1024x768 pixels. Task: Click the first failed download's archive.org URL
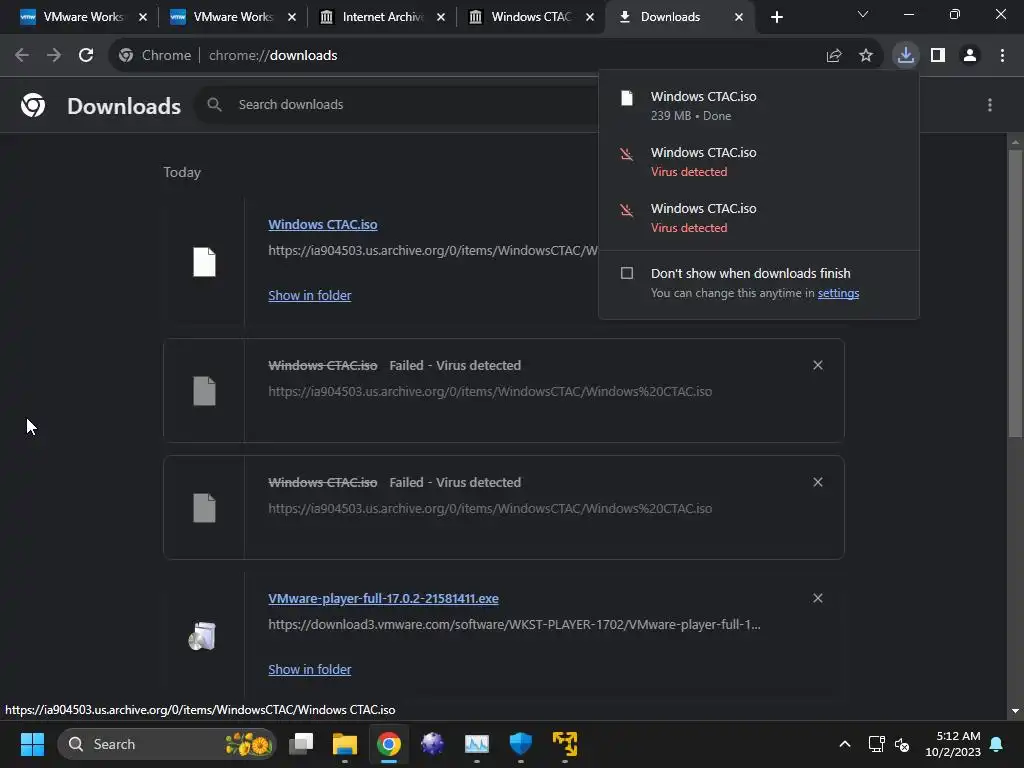pos(490,391)
